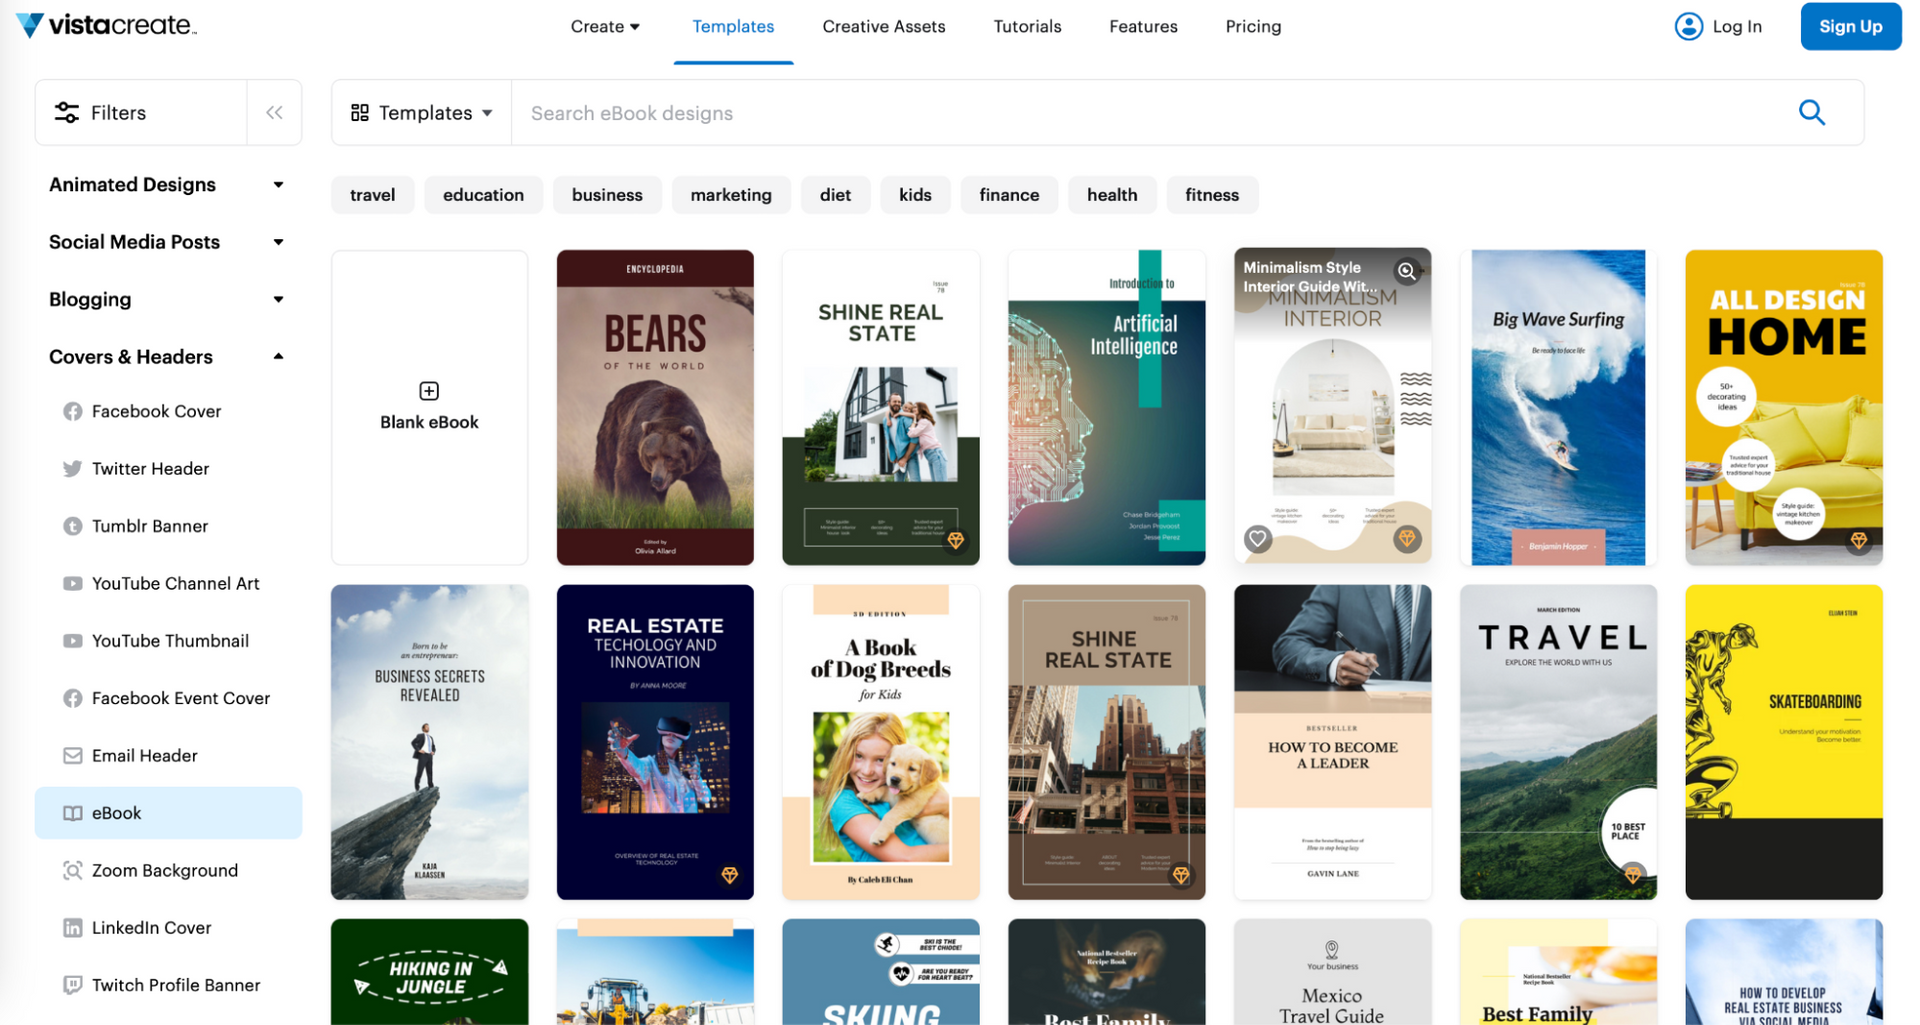Open the Create dropdown
This screenshot has width=1920, height=1025.
coord(605,26)
